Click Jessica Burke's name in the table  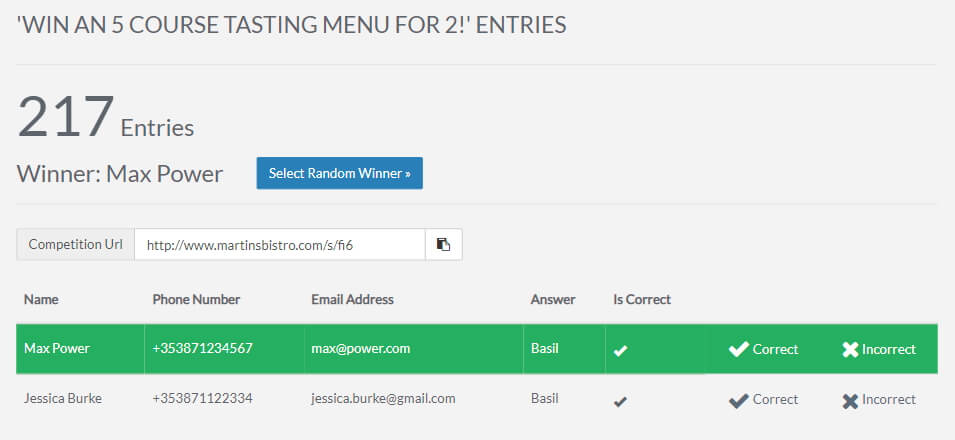click(x=63, y=399)
